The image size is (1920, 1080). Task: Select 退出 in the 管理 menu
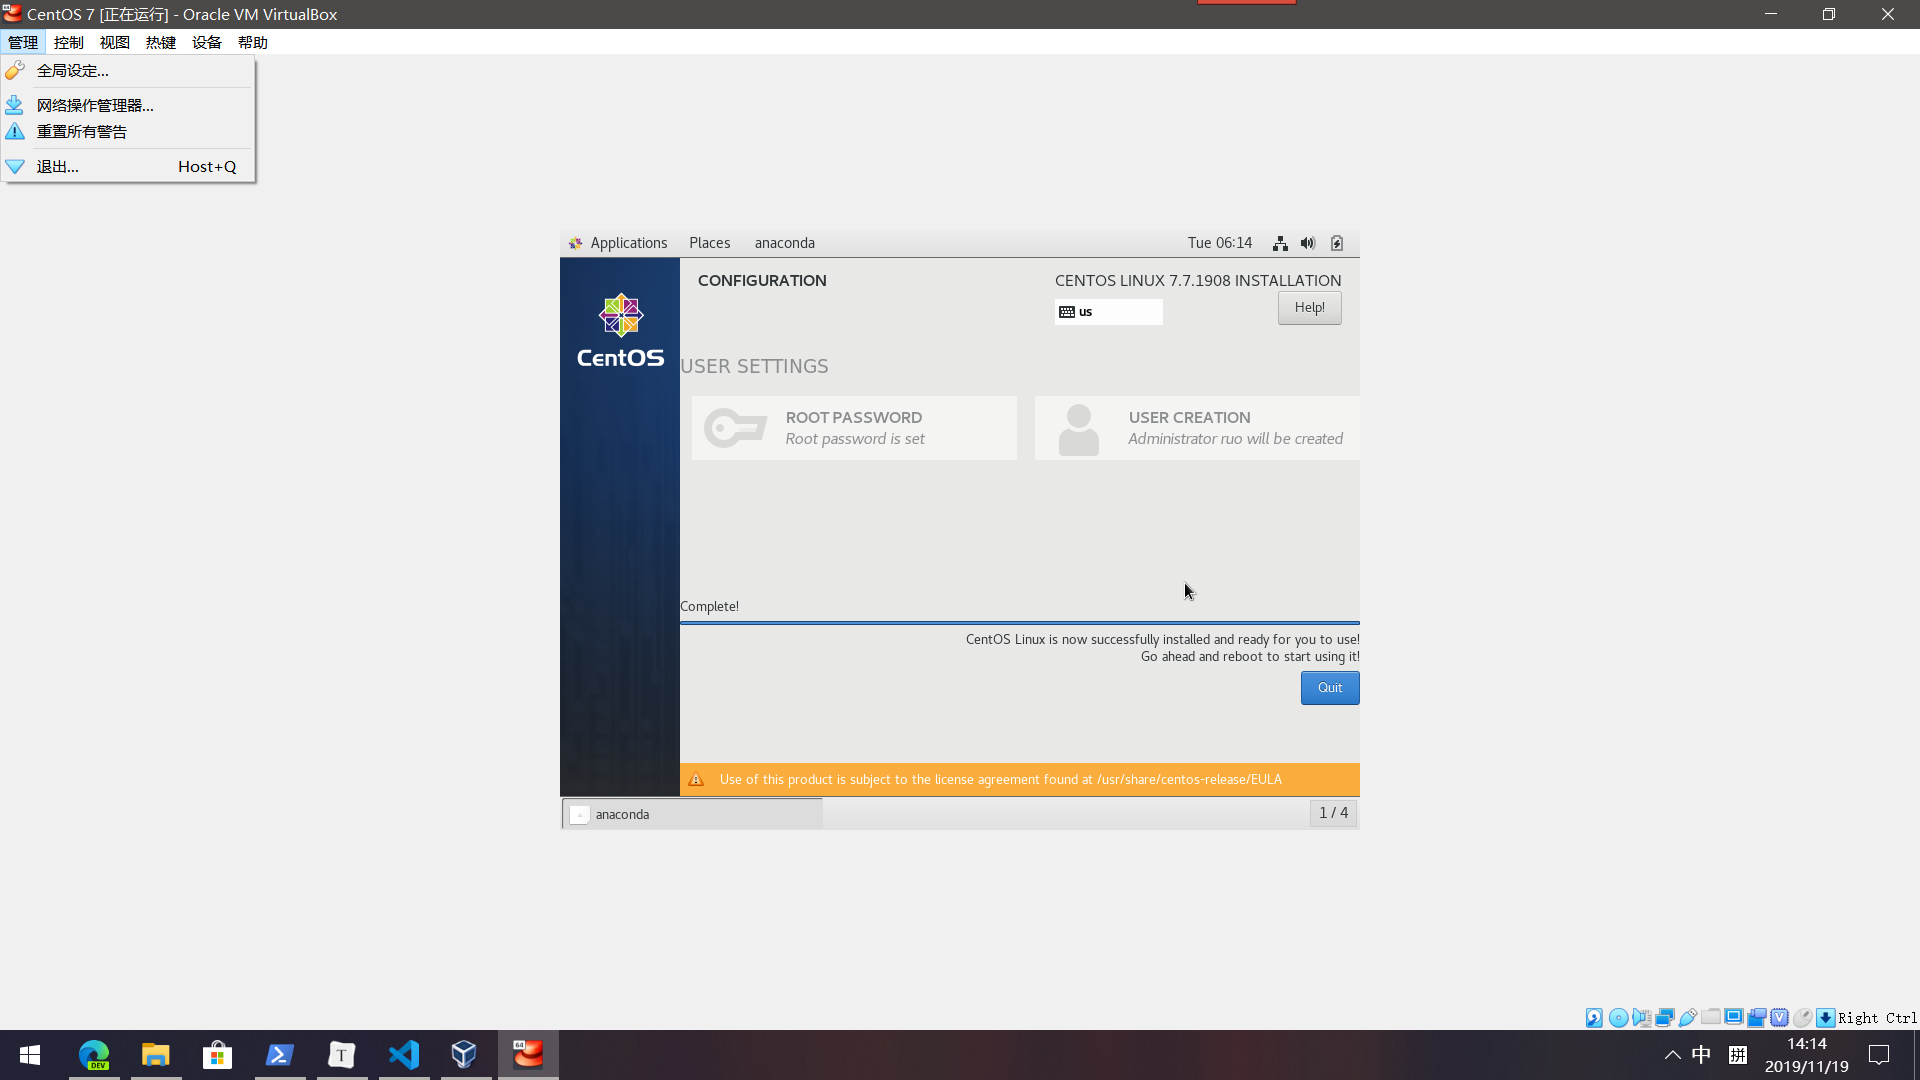coord(58,167)
